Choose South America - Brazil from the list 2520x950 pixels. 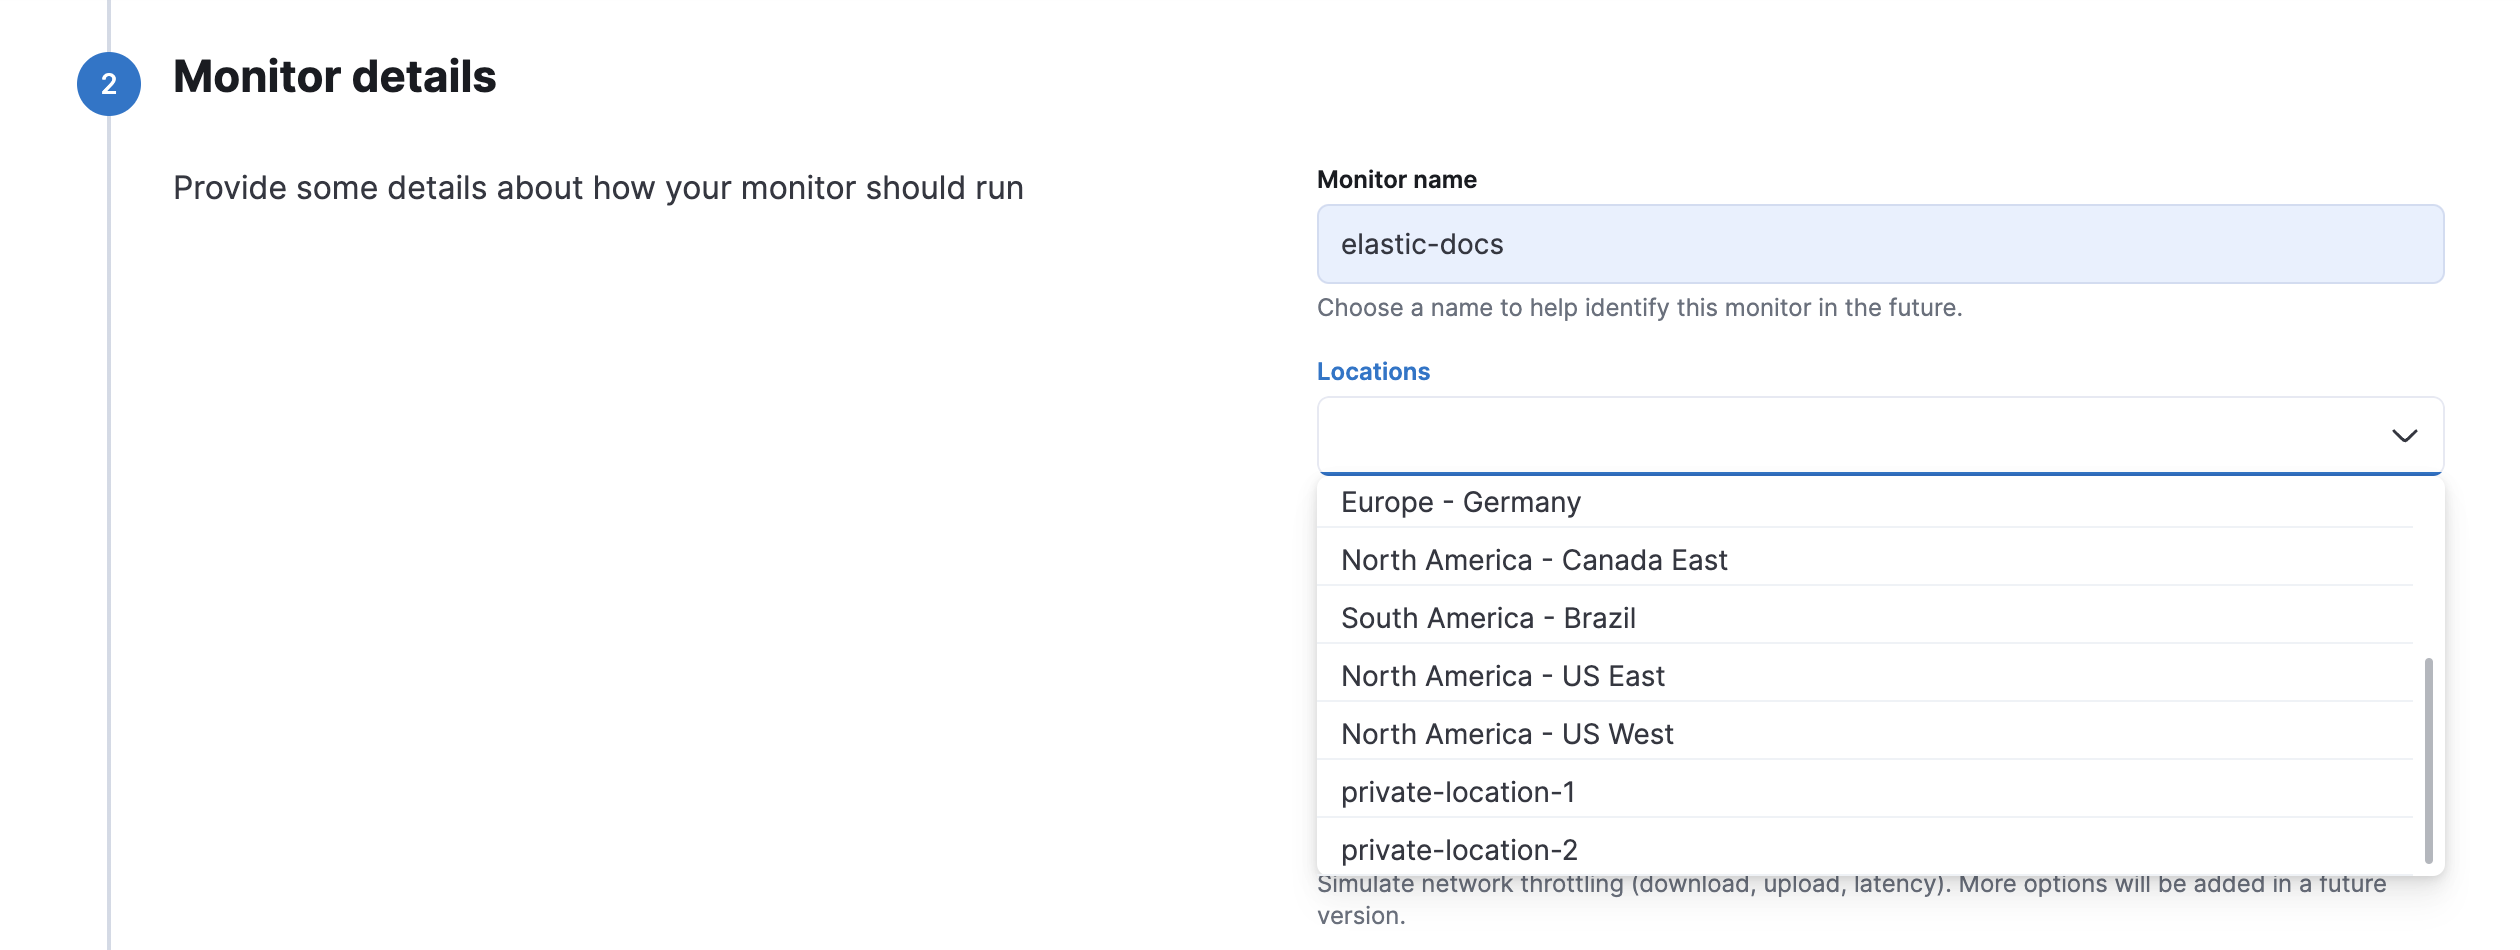(x=1488, y=617)
